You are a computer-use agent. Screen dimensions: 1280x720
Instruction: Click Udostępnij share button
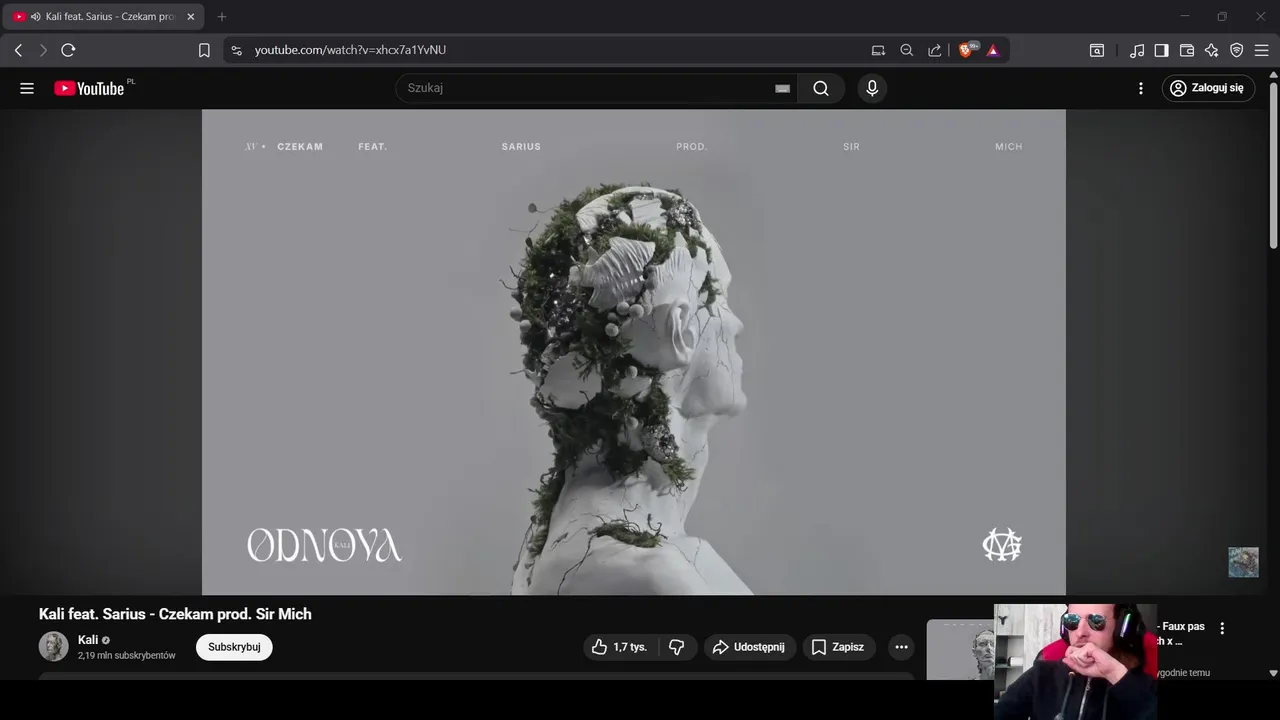point(750,647)
